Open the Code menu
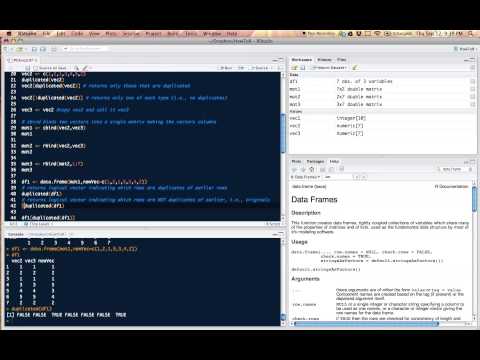 (x=77, y=34)
